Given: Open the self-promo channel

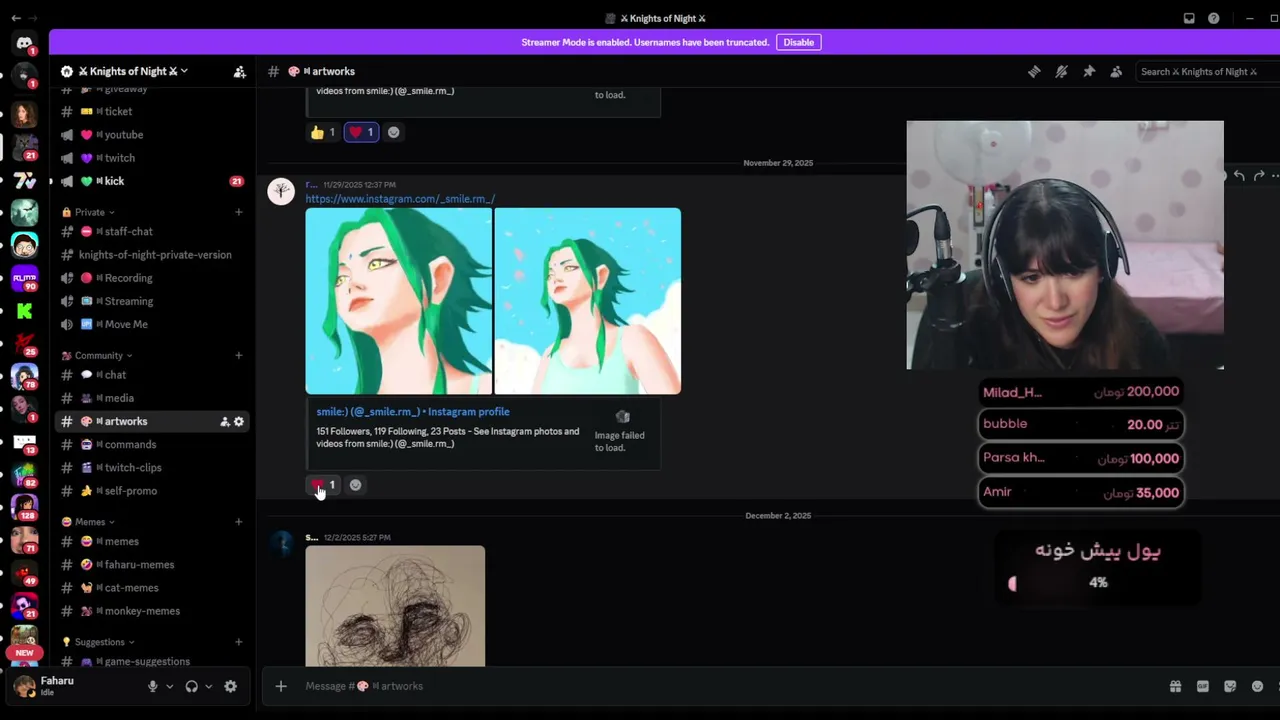Looking at the screenshot, I should pos(152,491).
